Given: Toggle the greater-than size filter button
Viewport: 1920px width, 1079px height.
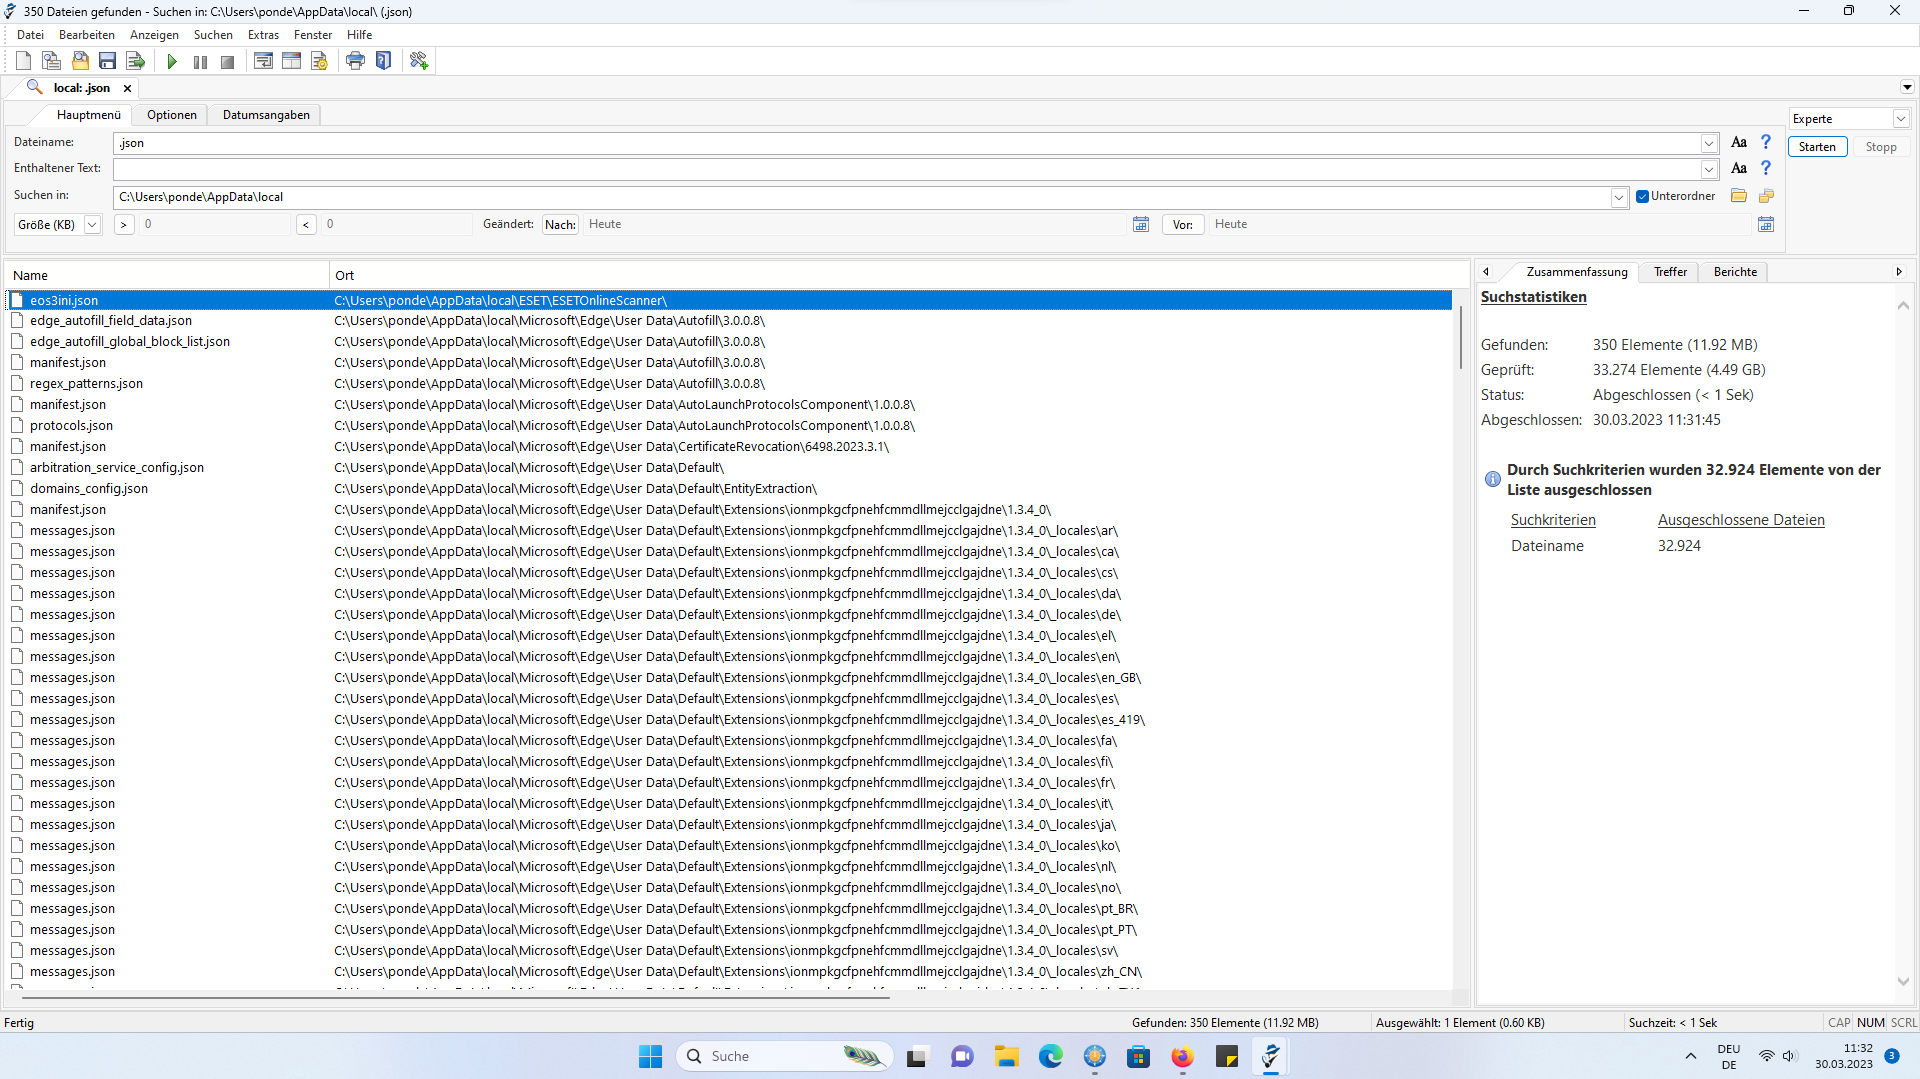Looking at the screenshot, I should pos(124,225).
